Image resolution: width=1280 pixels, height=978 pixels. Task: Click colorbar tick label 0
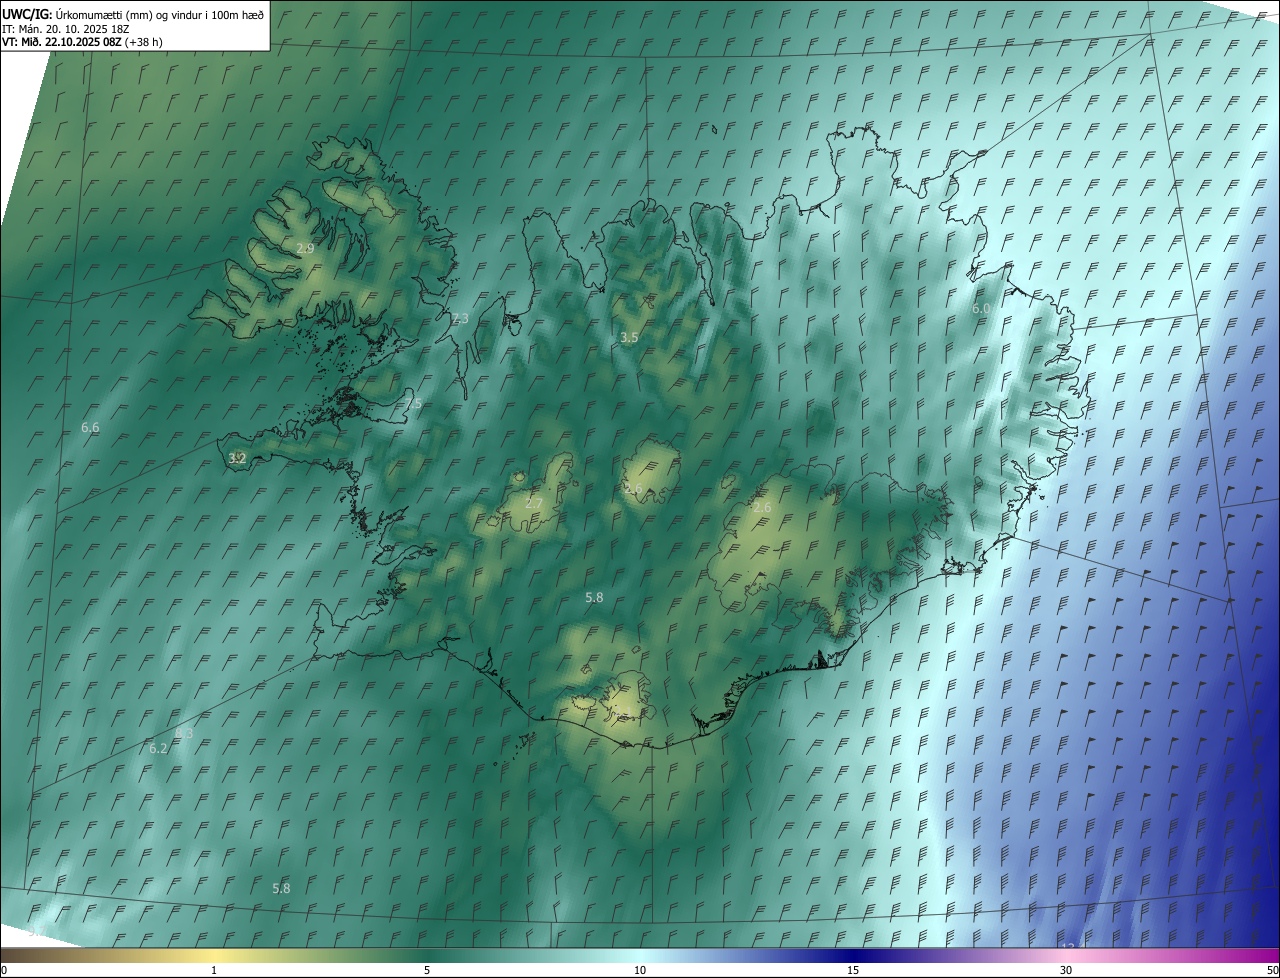point(4,970)
